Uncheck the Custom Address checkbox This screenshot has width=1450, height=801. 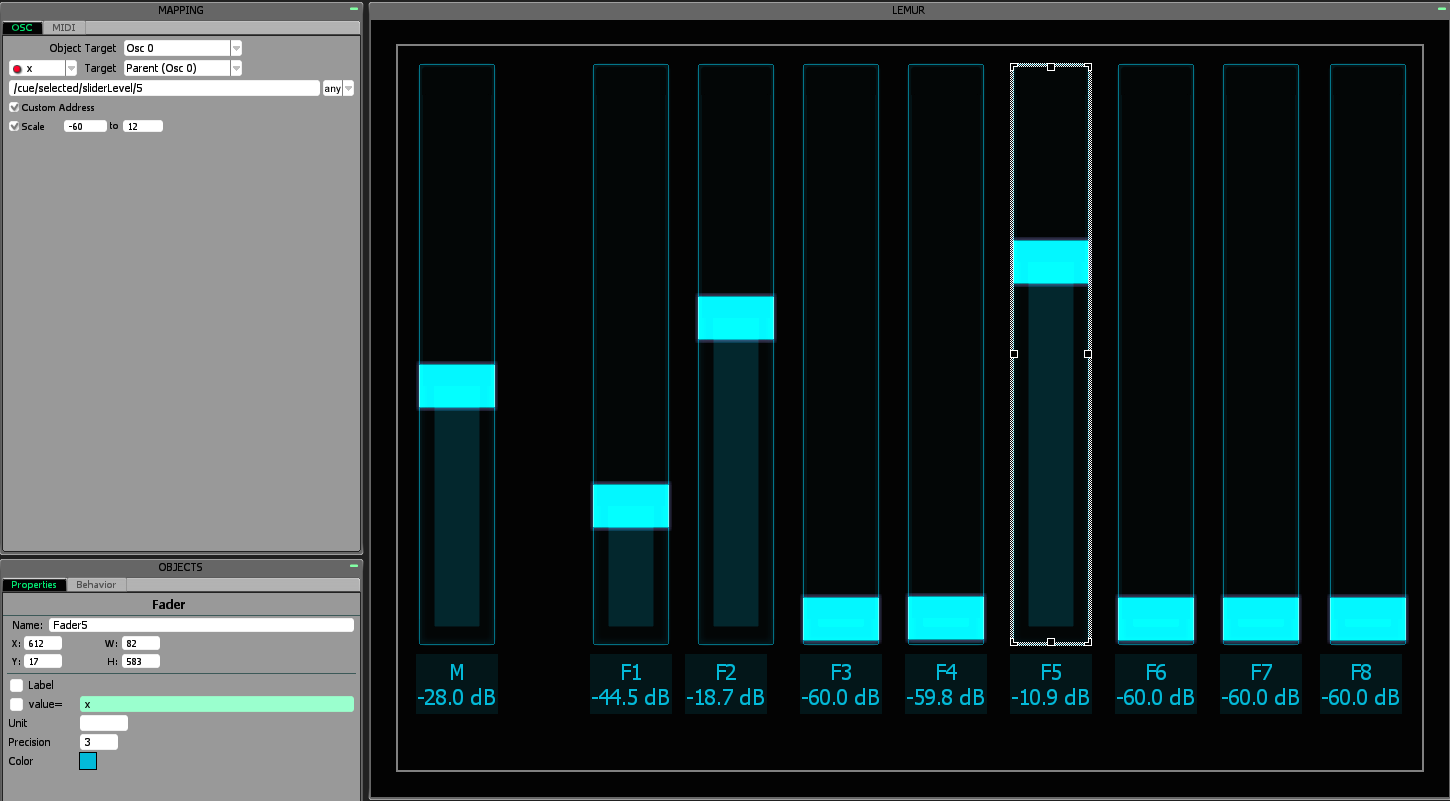coord(14,107)
